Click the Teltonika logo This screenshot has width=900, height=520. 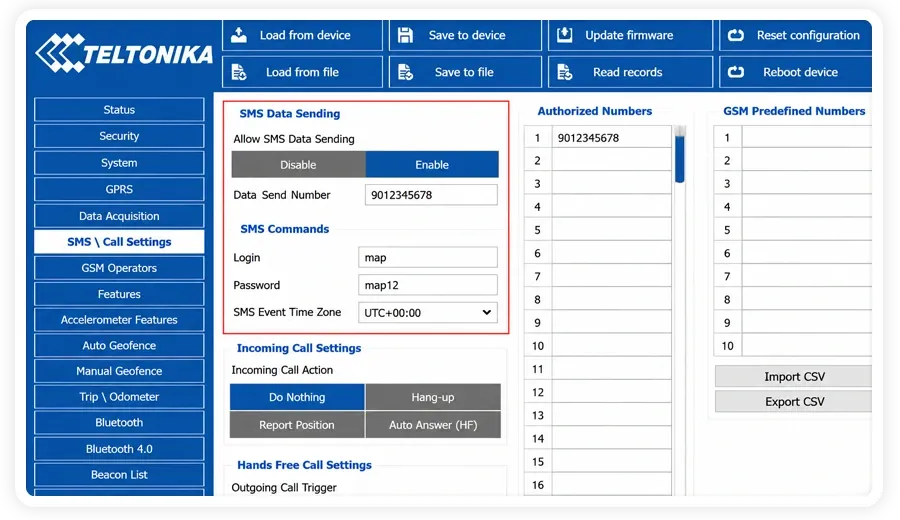pyautogui.click(x=123, y=53)
